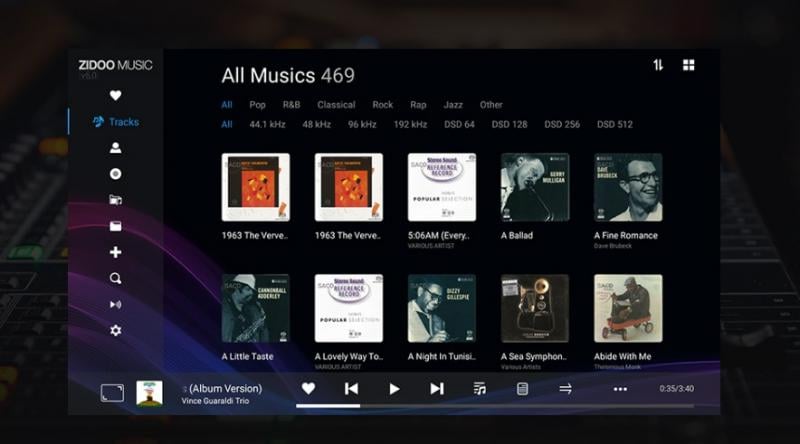The height and width of the screenshot is (444, 800).
Task: Click the All Musics 469 heading
Action: coord(288,76)
